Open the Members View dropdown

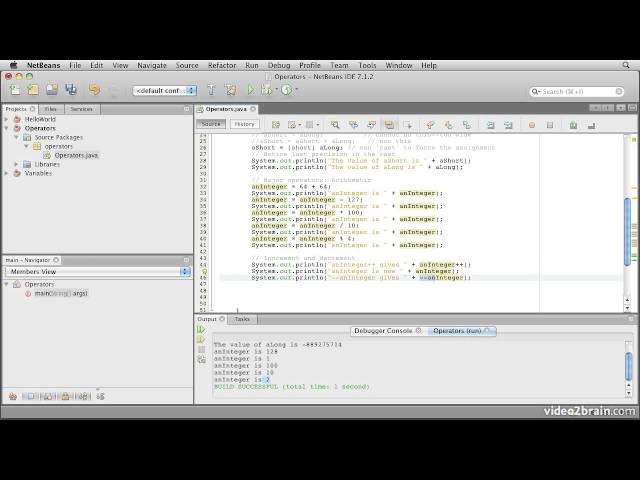pos(98,272)
